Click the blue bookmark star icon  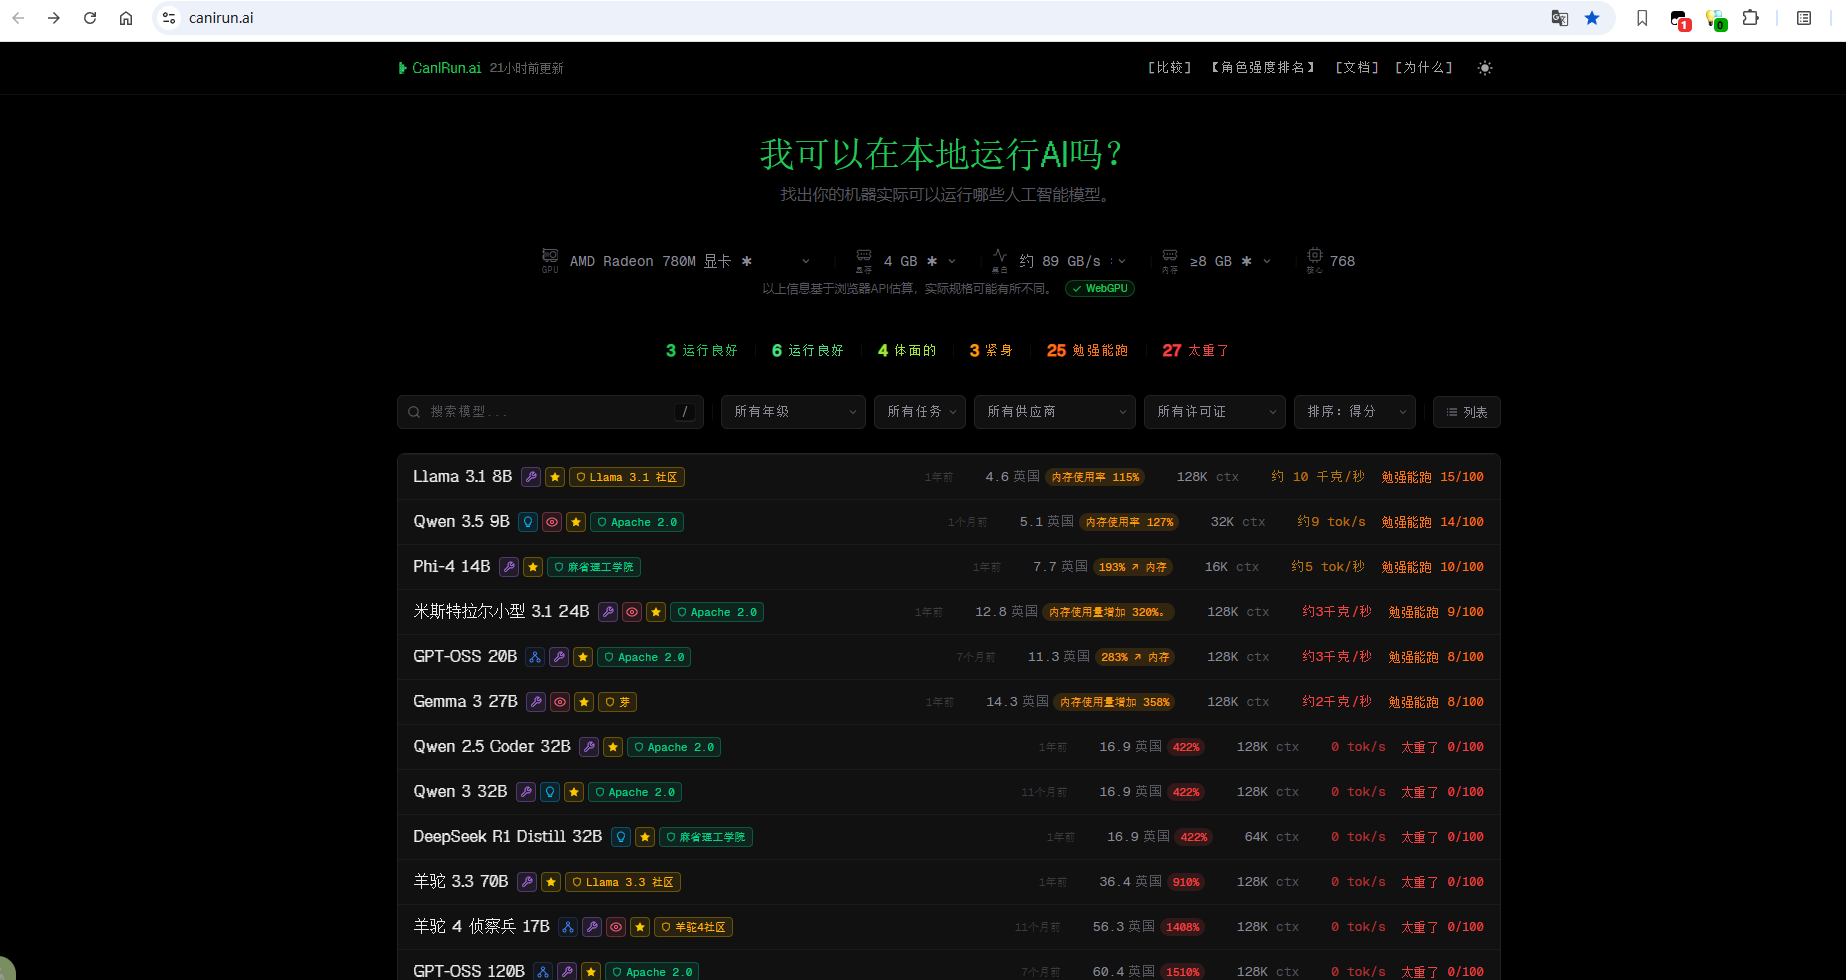pyautogui.click(x=1592, y=18)
